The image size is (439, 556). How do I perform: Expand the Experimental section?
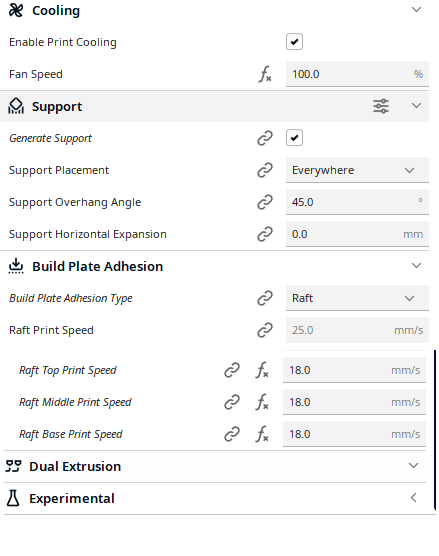pyautogui.click(x=413, y=498)
